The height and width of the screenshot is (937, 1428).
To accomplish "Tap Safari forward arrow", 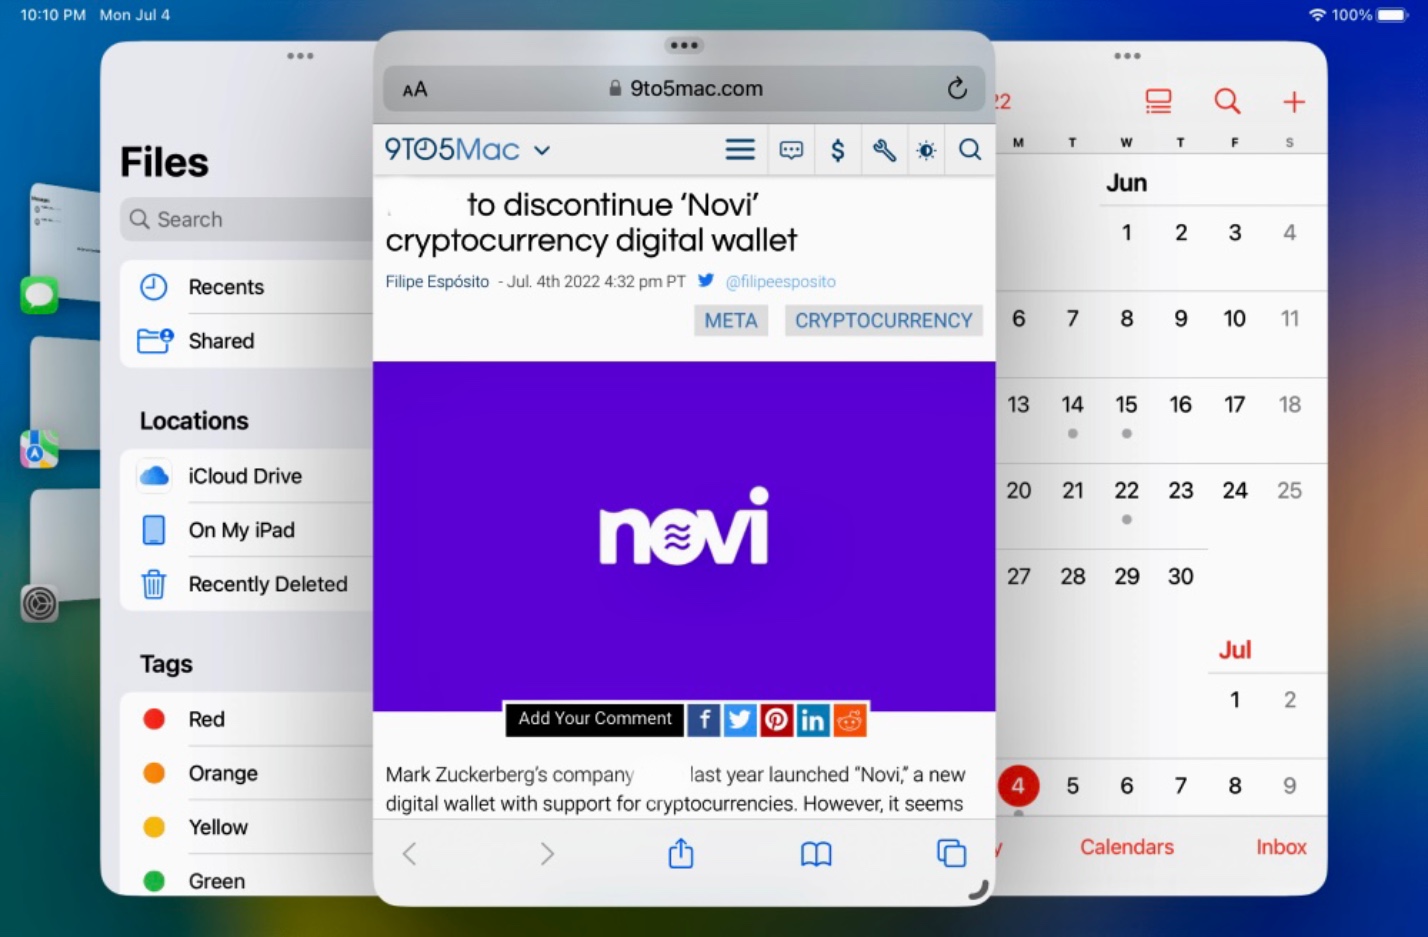I will 547,853.
